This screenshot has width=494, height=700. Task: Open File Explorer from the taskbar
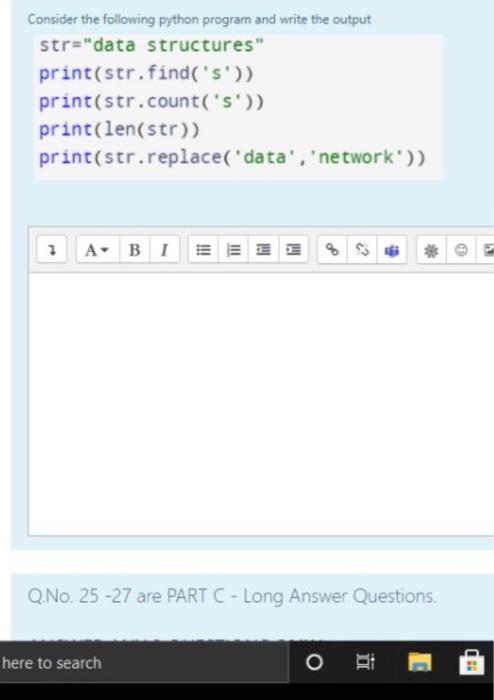tap(419, 662)
